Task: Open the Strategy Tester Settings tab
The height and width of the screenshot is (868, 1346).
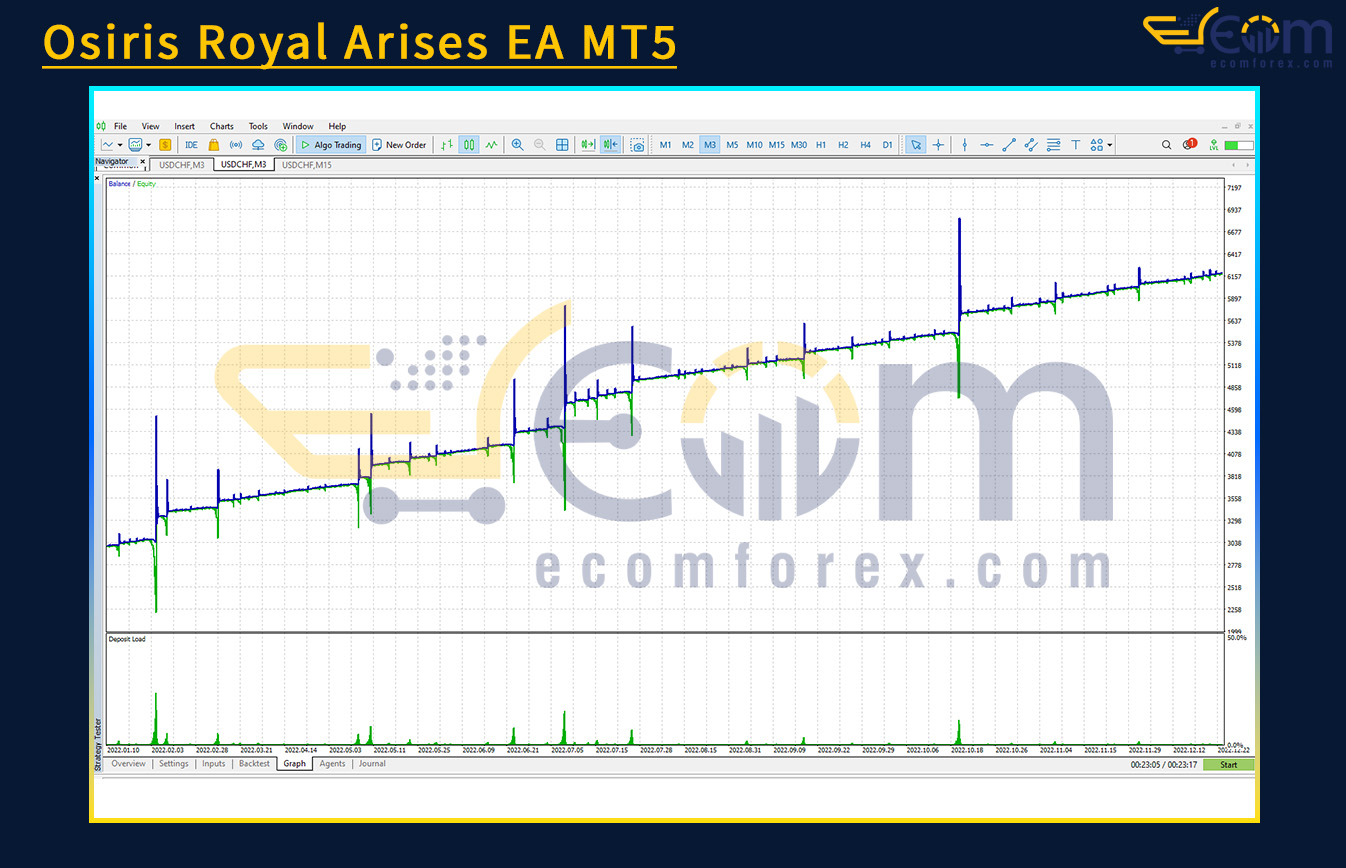Action: pyautogui.click(x=174, y=764)
